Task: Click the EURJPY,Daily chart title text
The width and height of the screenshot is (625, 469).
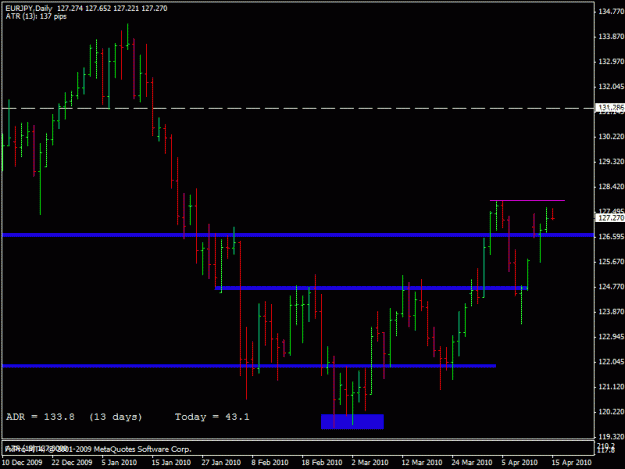Action: pyautogui.click(x=29, y=8)
